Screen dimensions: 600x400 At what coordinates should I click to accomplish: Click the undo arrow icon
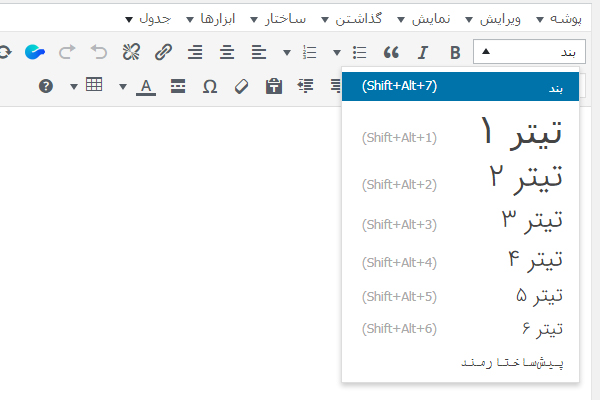(99, 52)
